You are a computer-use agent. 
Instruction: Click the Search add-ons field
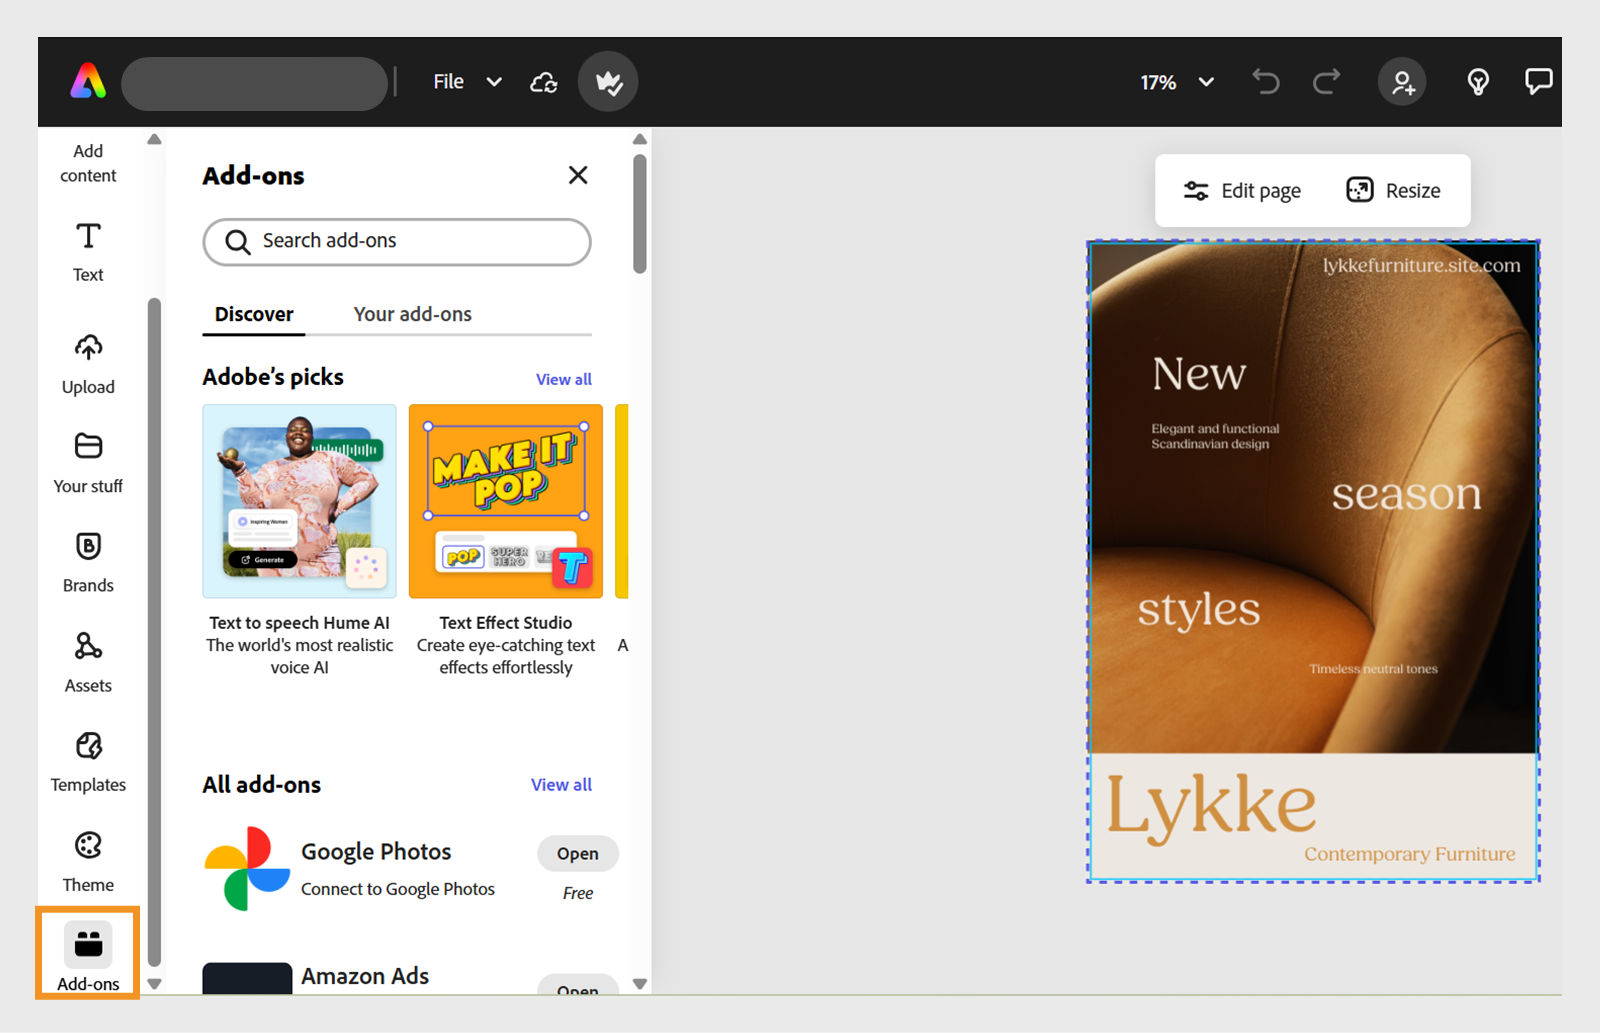point(397,241)
